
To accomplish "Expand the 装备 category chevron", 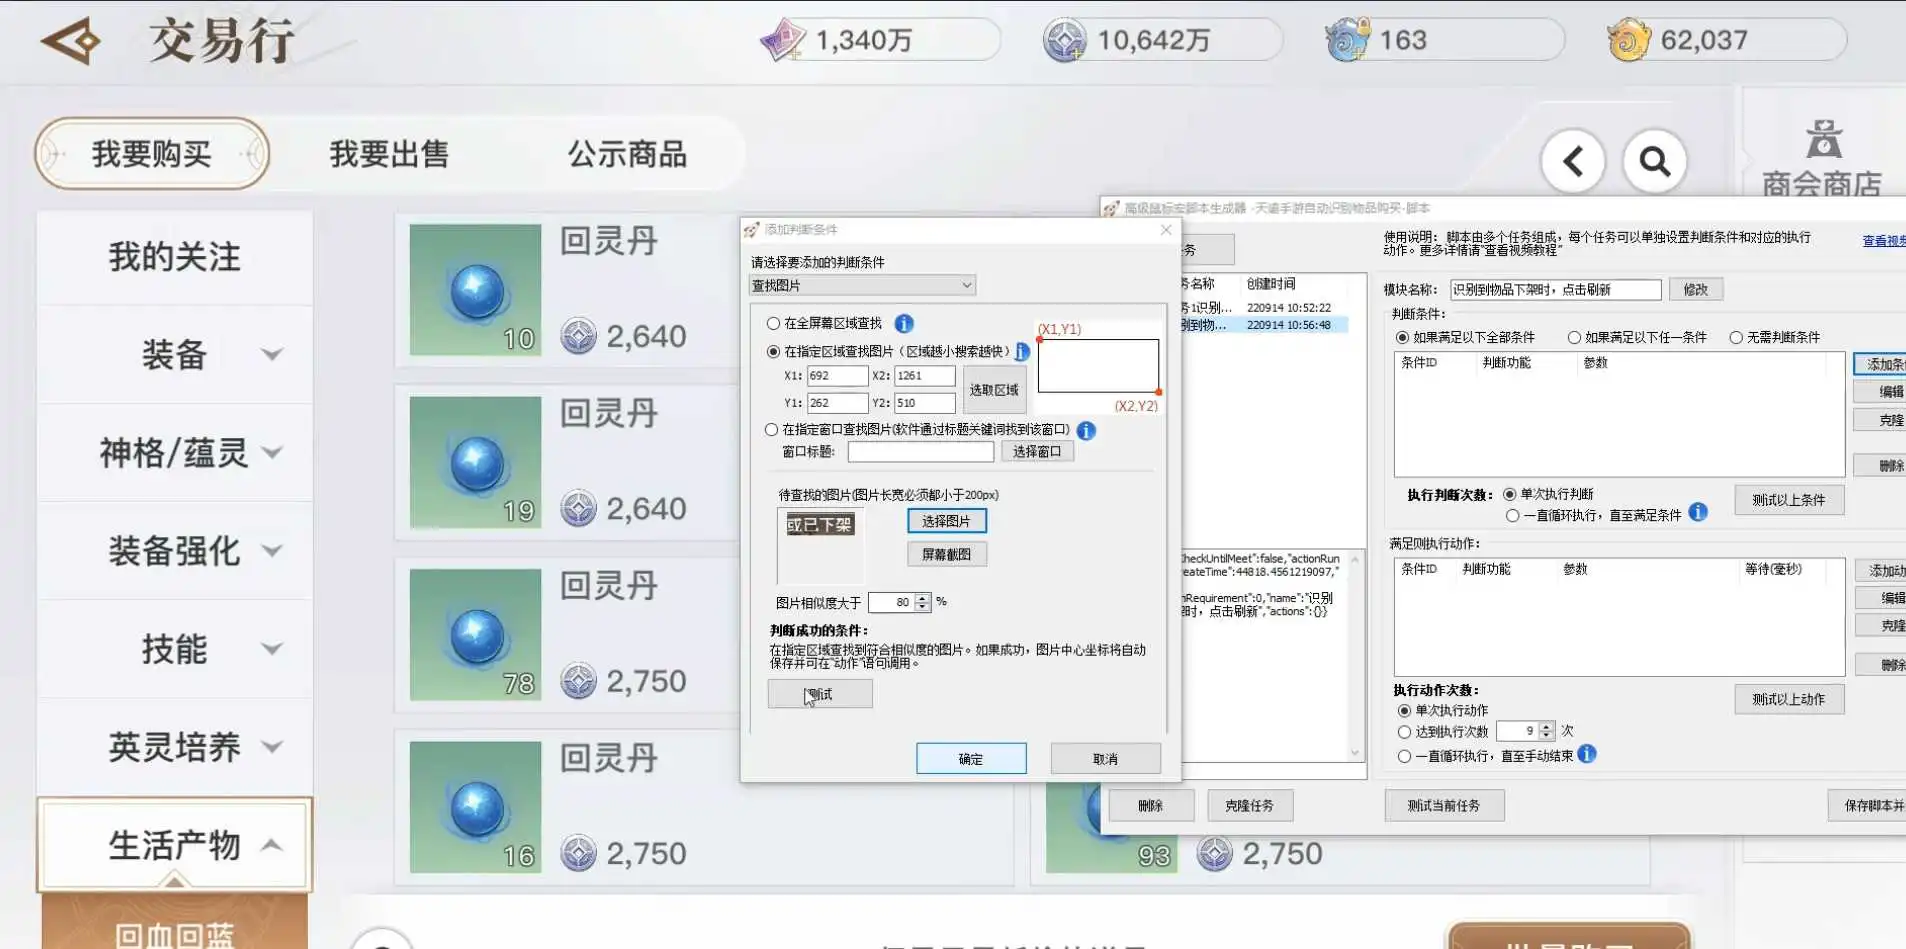I will click(x=272, y=354).
